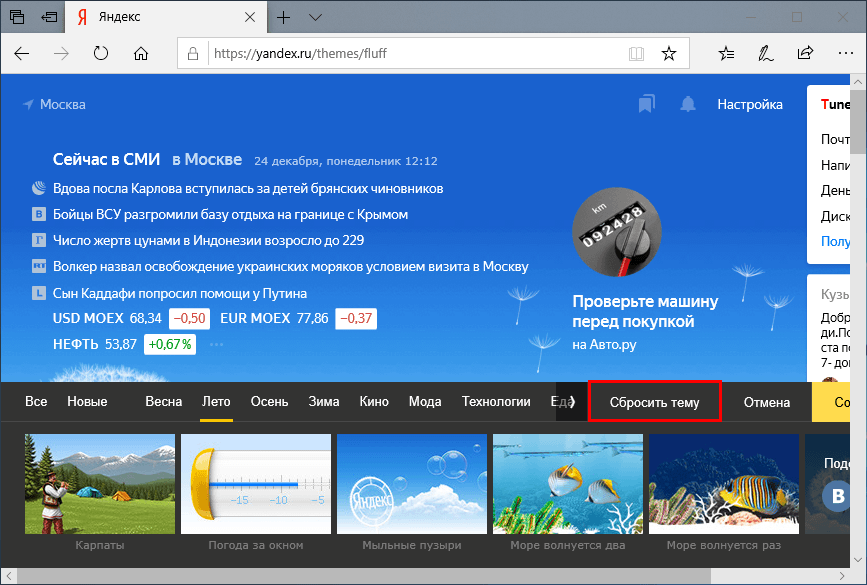Click the Сбросить тему button
This screenshot has height=585, width=867.
pyautogui.click(x=655, y=402)
